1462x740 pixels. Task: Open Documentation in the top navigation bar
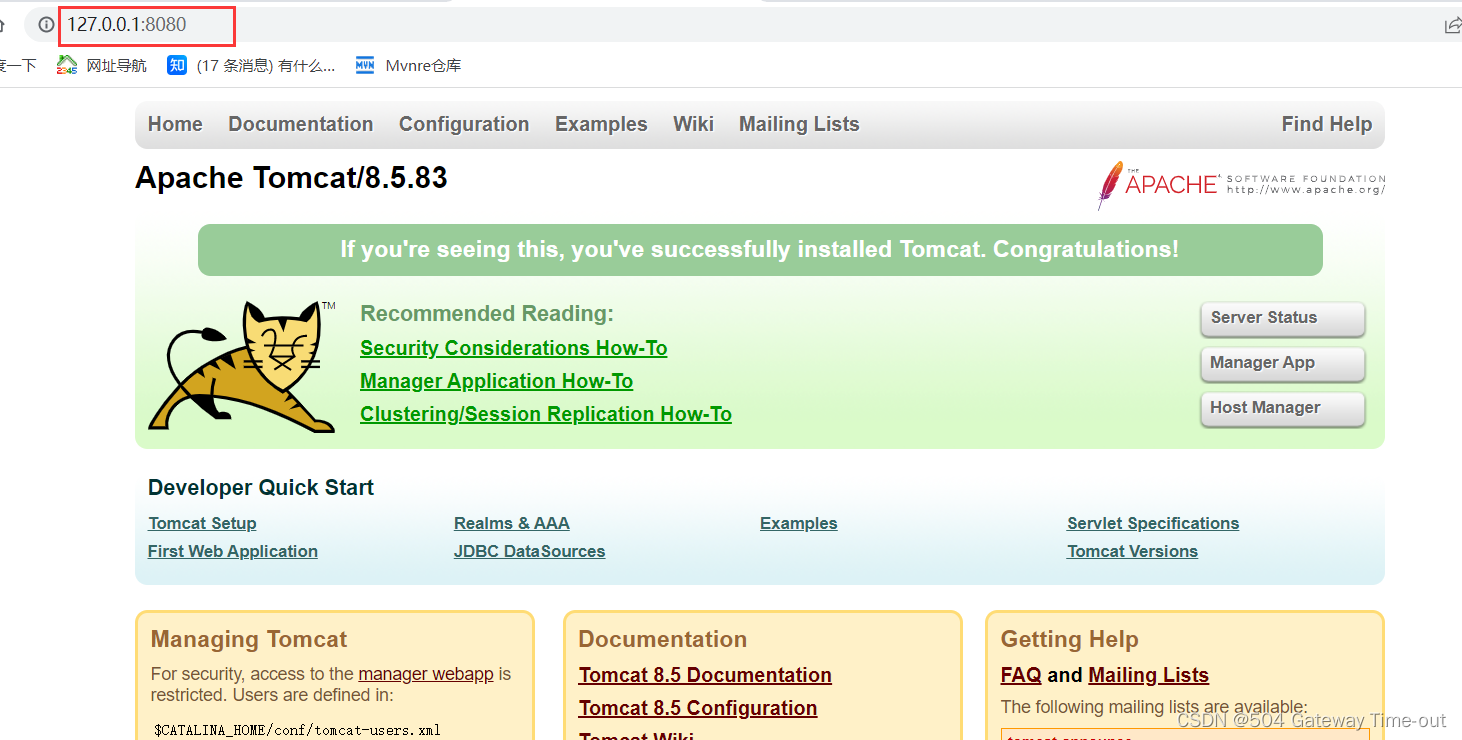[x=301, y=124]
